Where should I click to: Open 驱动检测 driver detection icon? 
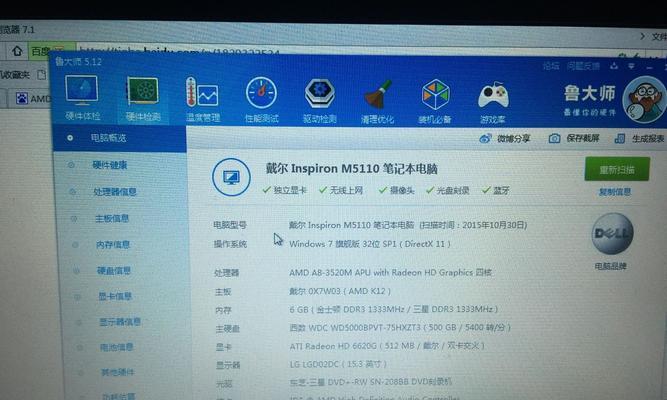coord(320,100)
